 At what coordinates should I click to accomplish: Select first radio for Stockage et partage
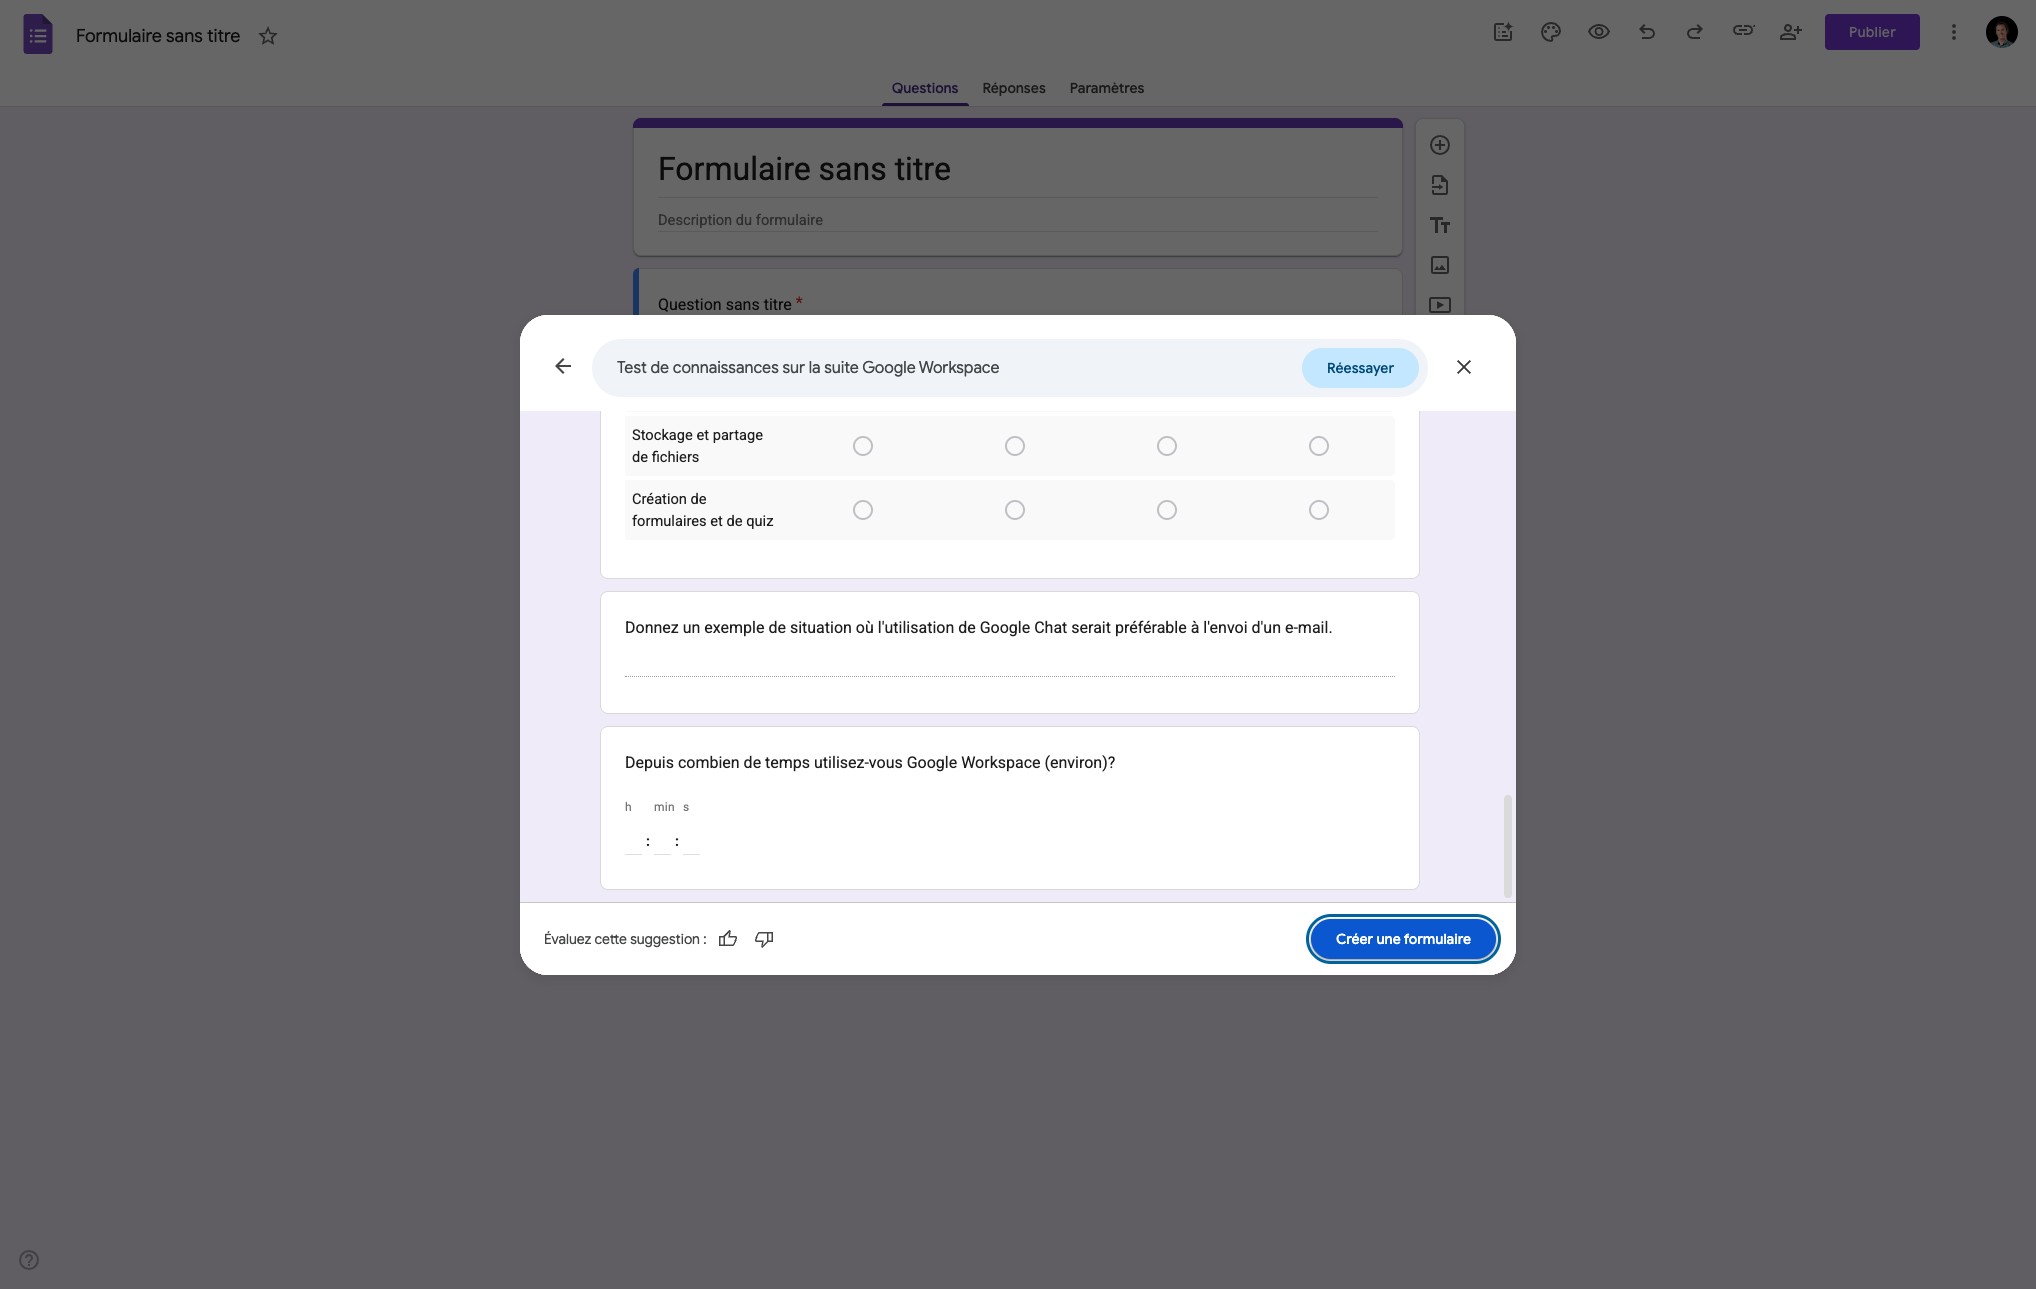(x=863, y=446)
